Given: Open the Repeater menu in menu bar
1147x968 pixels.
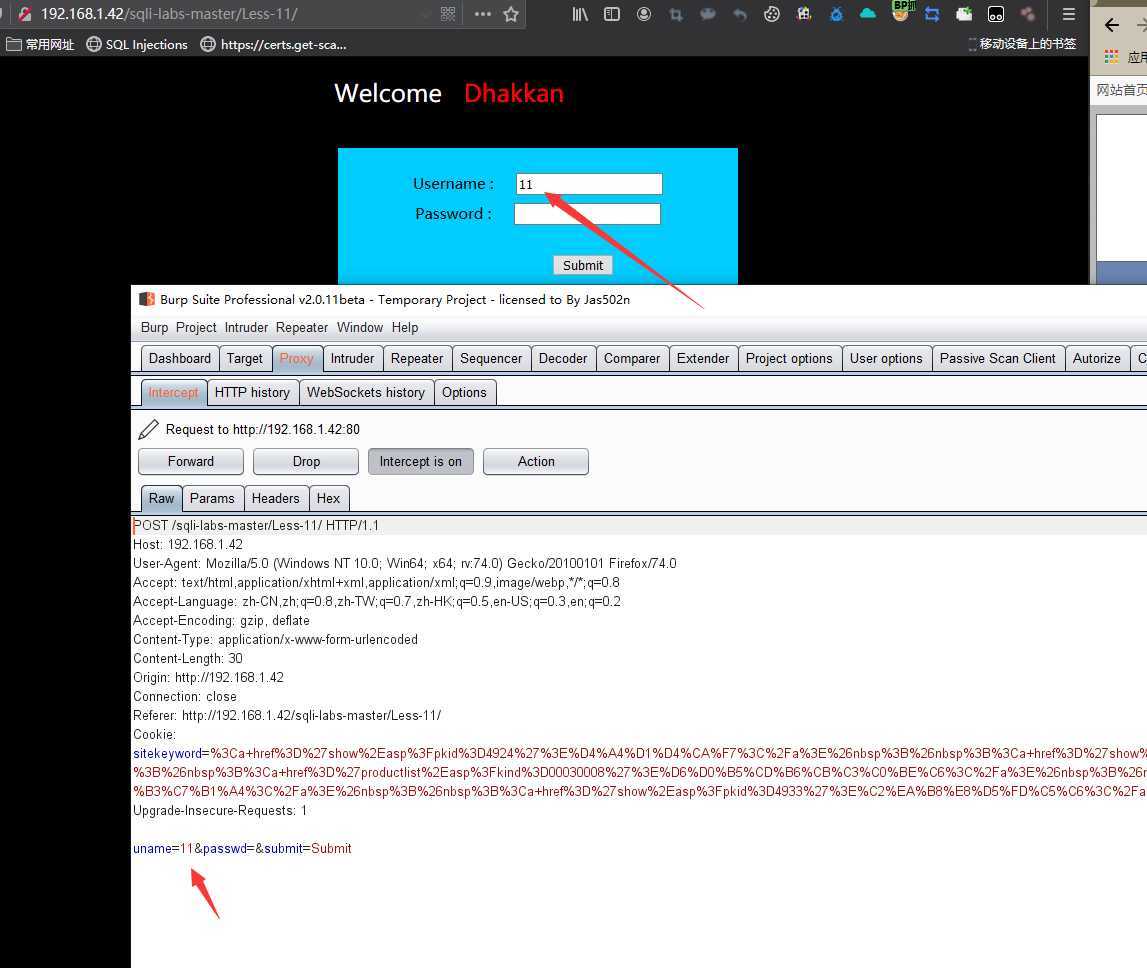Looking at the screenshot, I should point(302,327).
